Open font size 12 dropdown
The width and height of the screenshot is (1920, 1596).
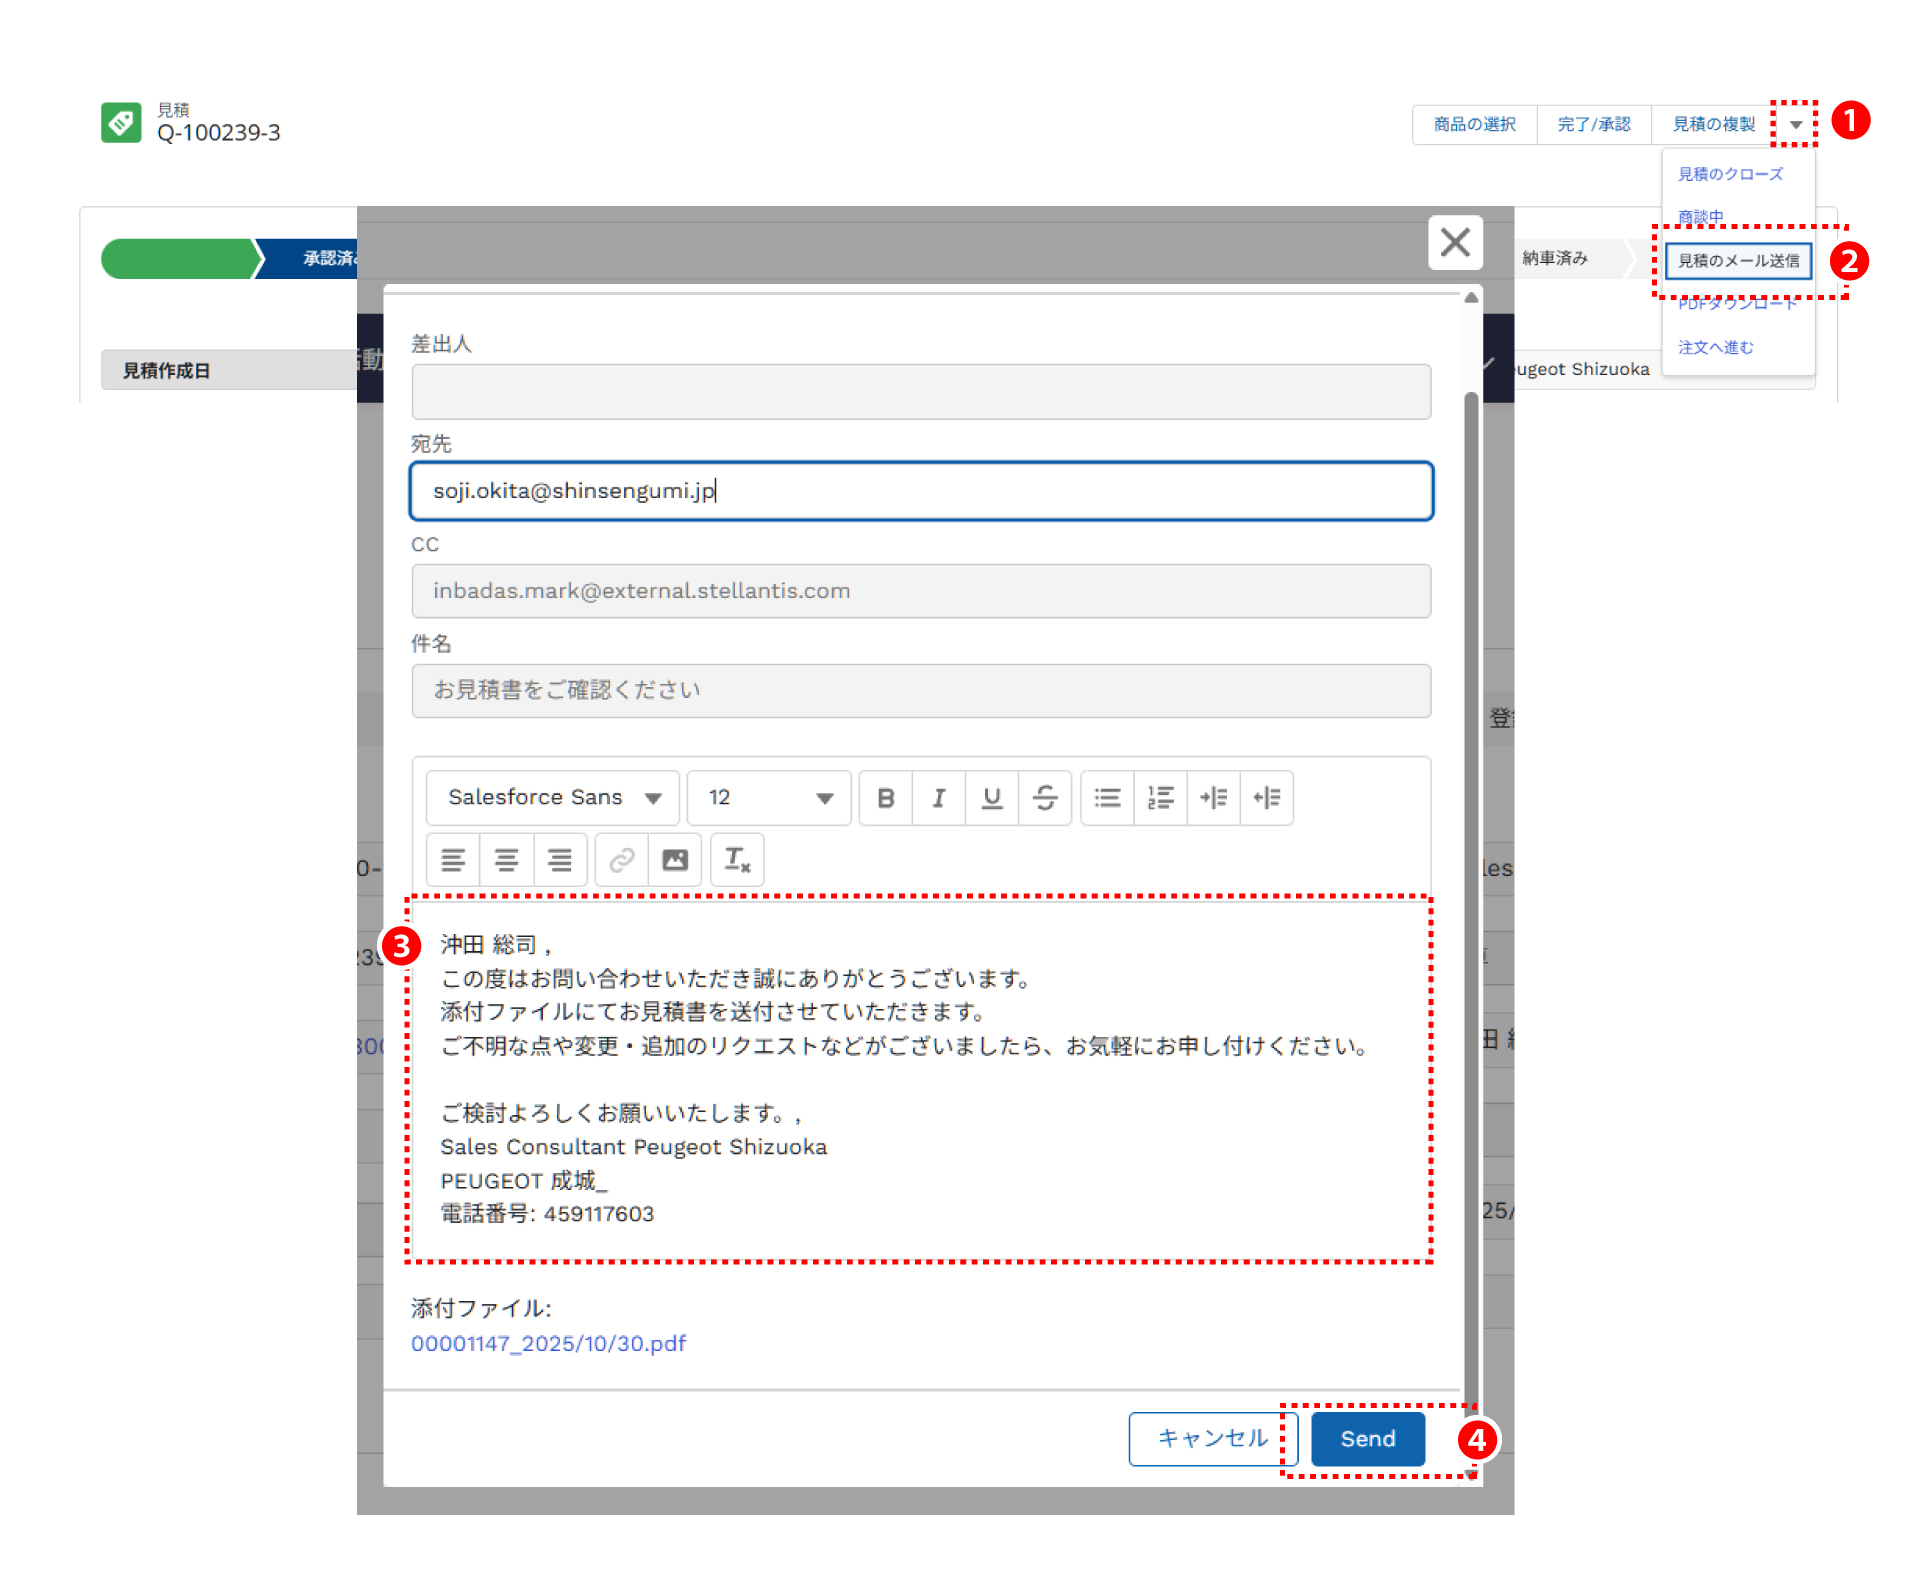tap(769, 798)
